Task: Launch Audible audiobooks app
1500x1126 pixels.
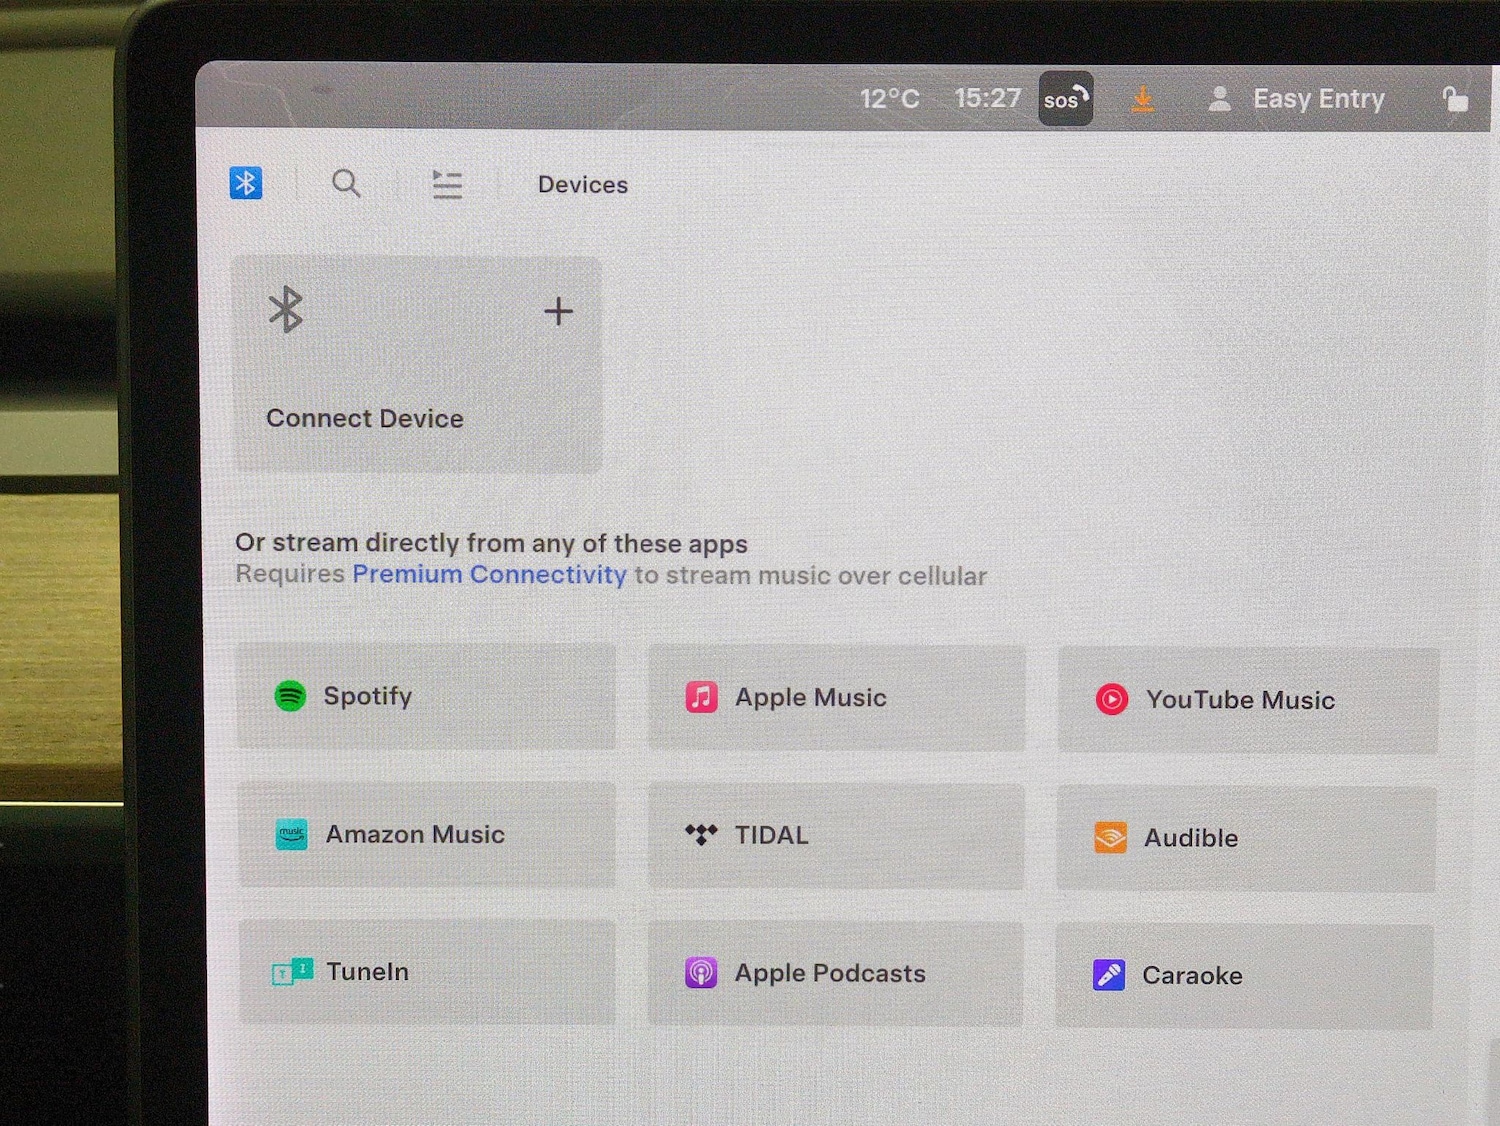Action: [1246, 838]
